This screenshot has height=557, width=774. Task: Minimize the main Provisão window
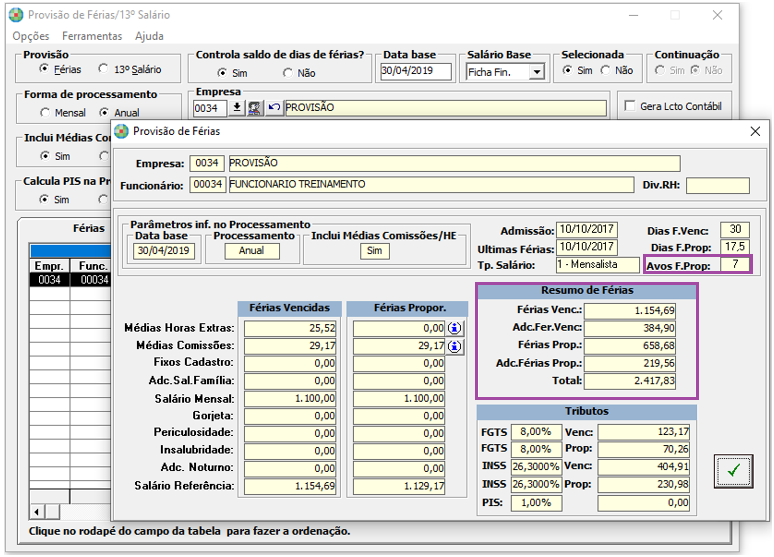coord(634,15)
